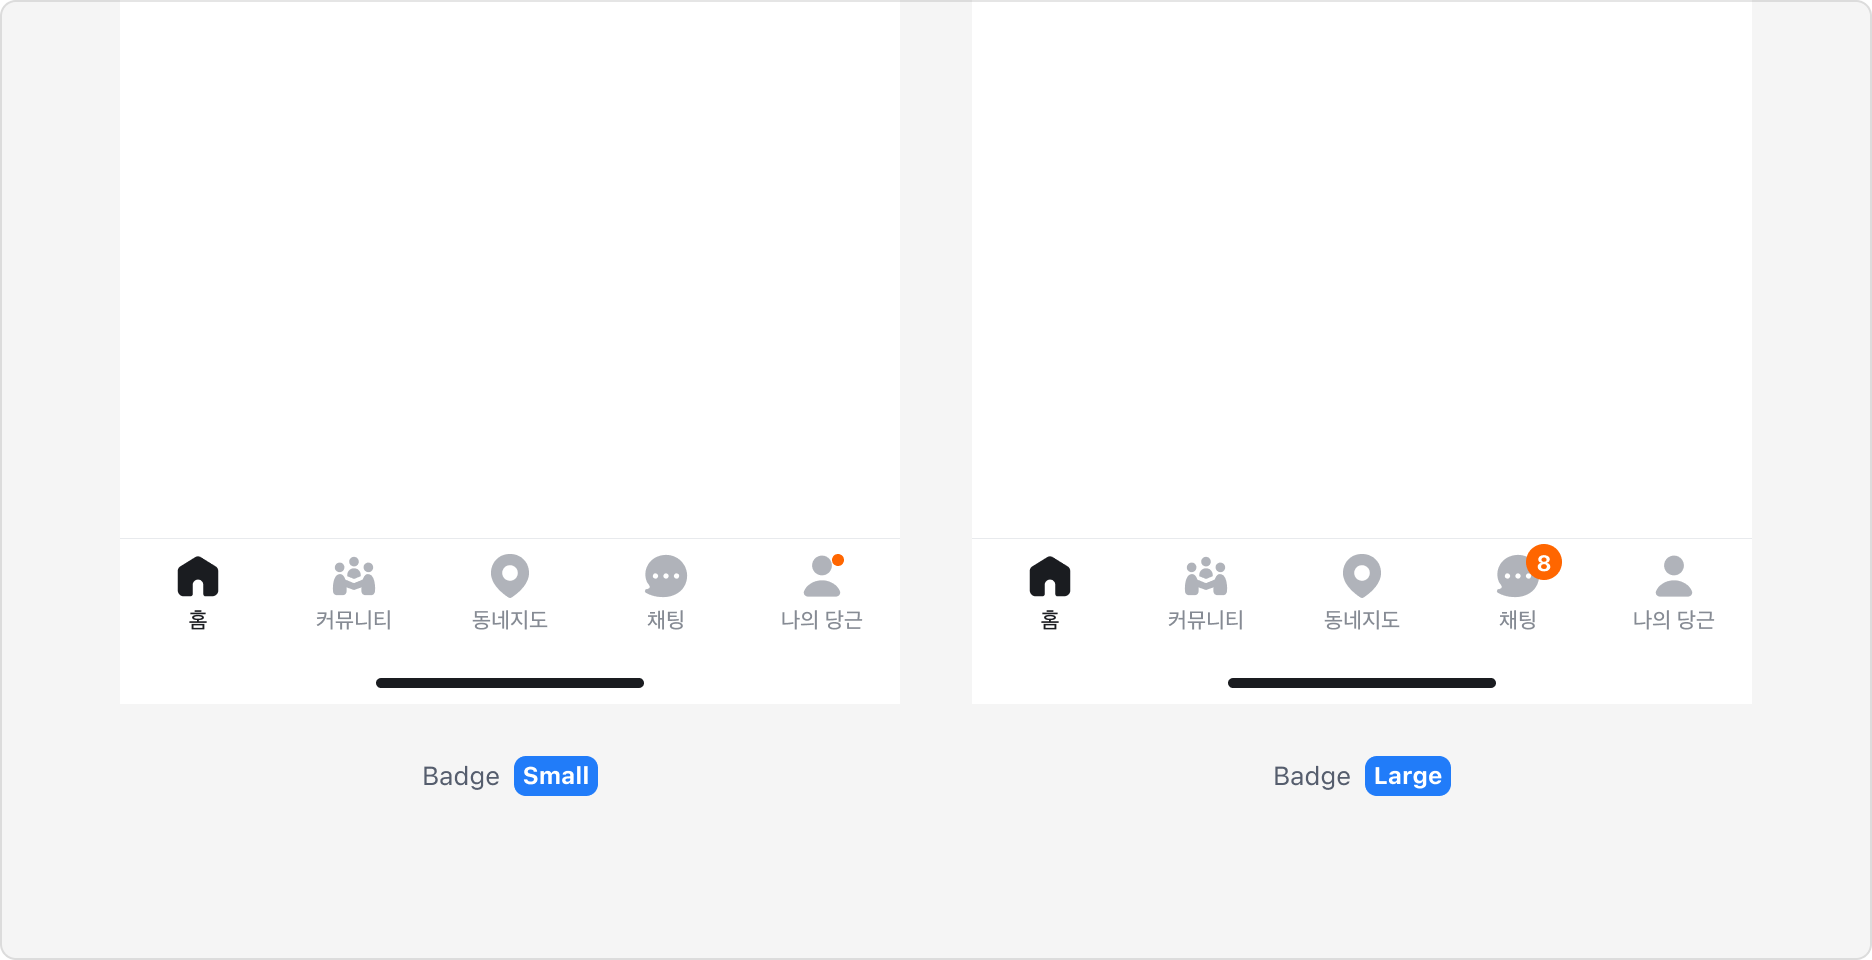Viewport: 1872px width, 960px height.
Task: Open chat icon with badge number 8
Action: pyautogui.click(x=1516, y=577)
